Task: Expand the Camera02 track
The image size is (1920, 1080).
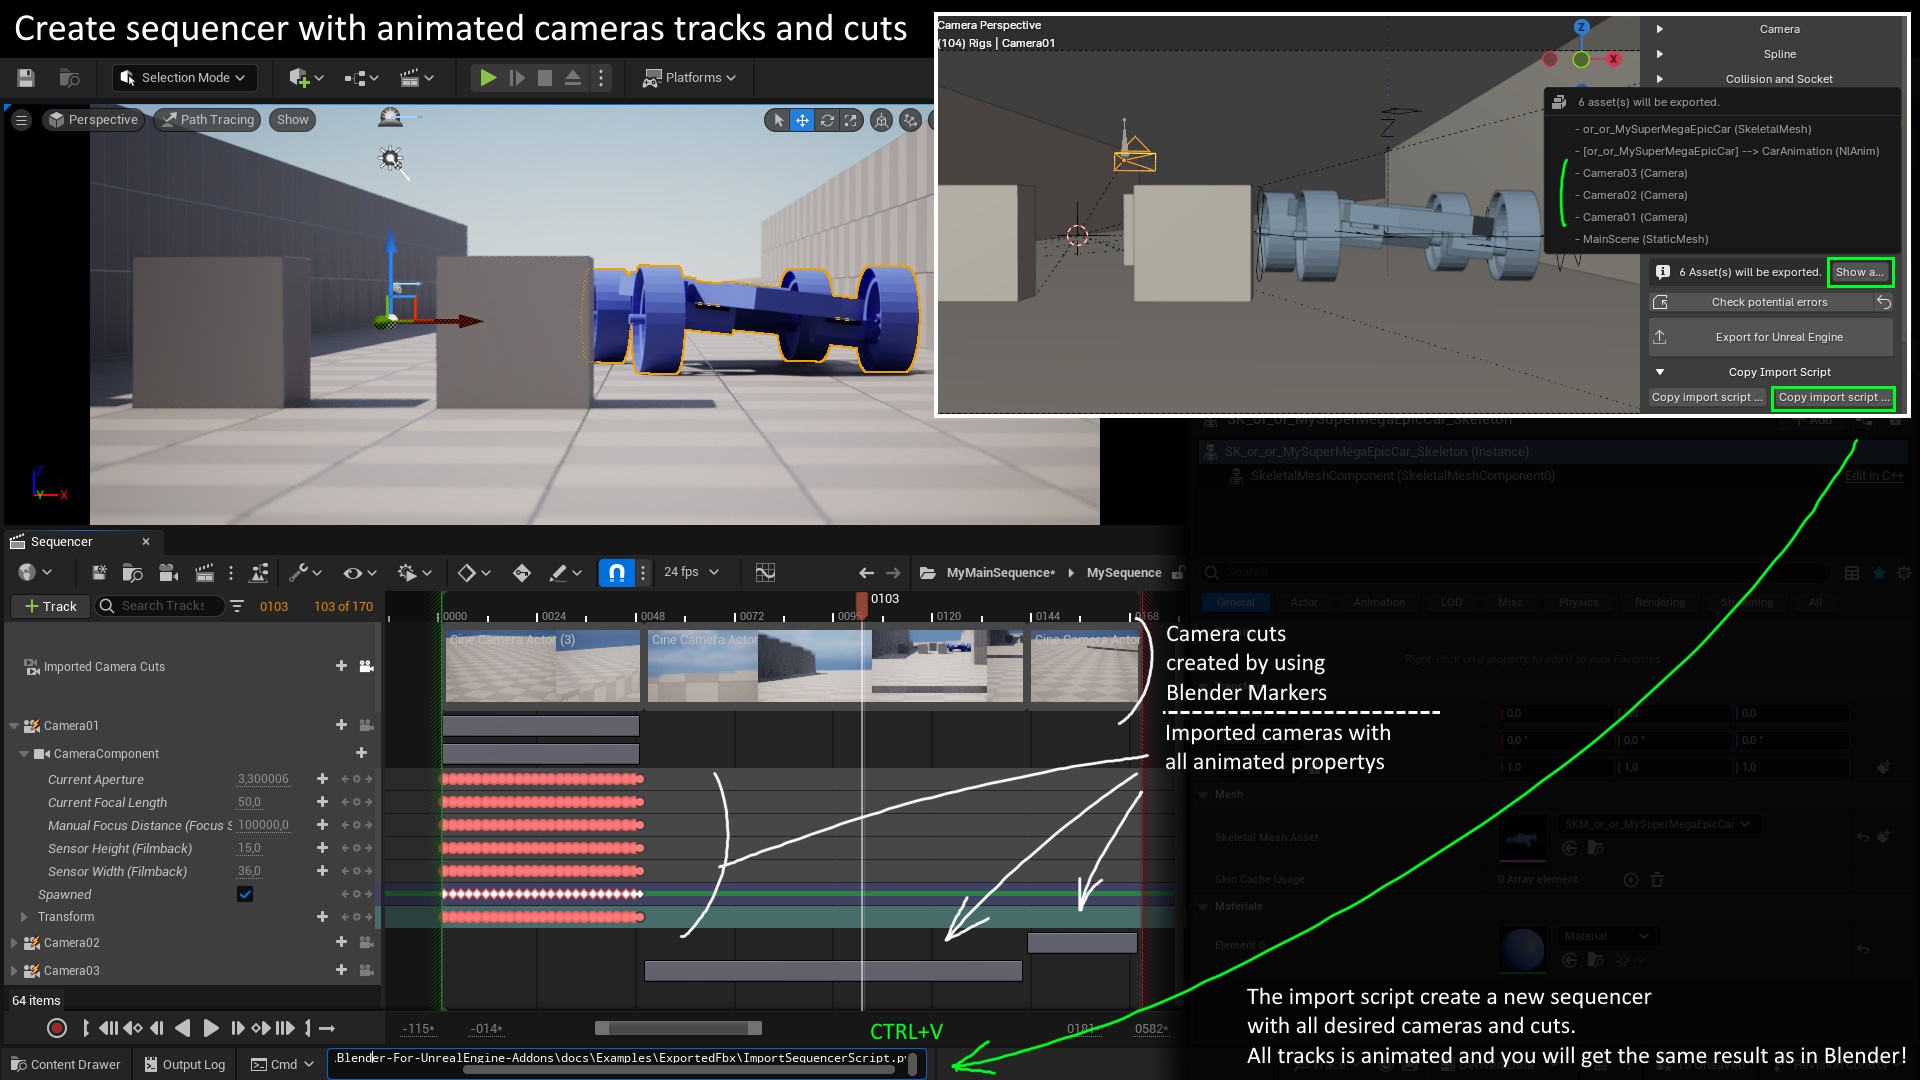Action: [x=14, y=942]
